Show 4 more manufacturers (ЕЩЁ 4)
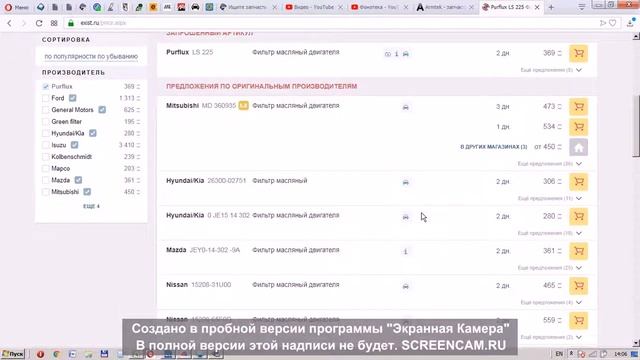 click(x=91, y=207)
